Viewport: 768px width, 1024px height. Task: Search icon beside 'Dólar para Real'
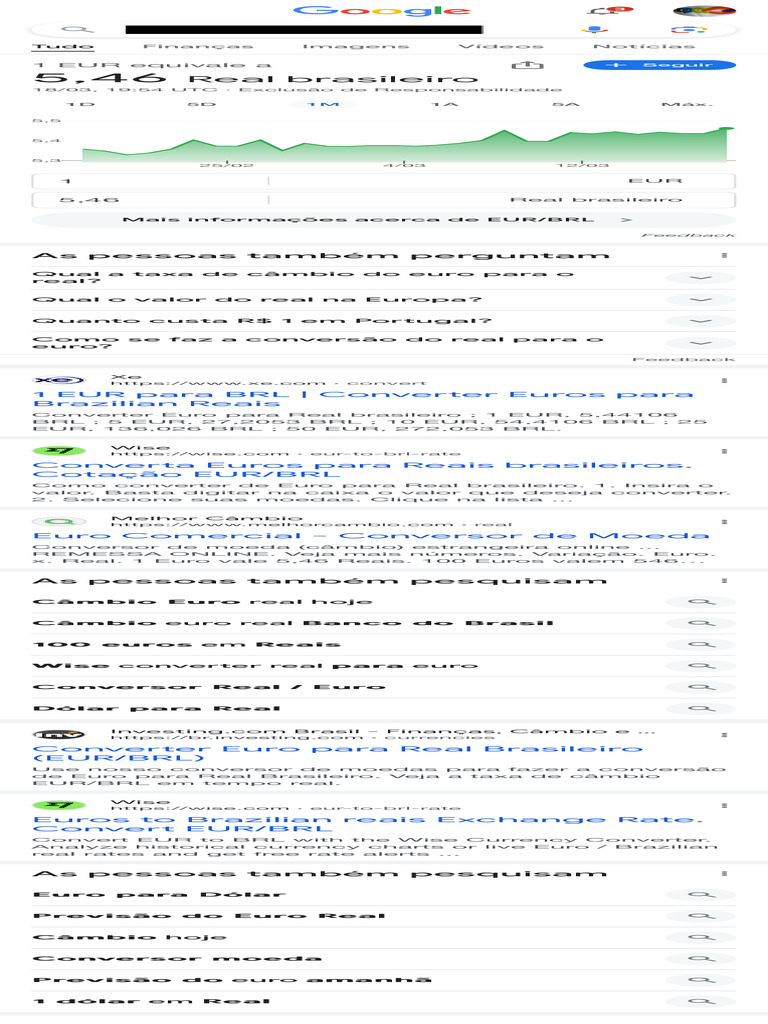[701, 709]
